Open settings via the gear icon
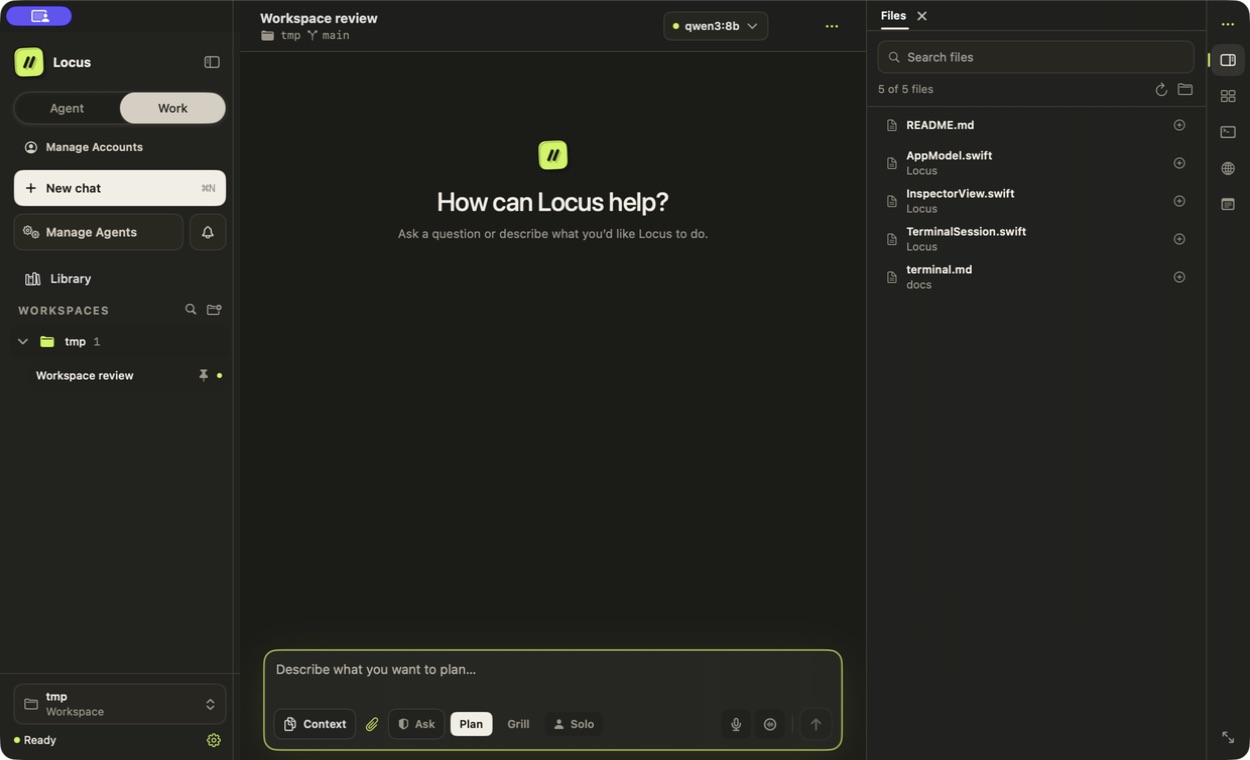Screen dimensions: 1250x760 pos(213,740)
